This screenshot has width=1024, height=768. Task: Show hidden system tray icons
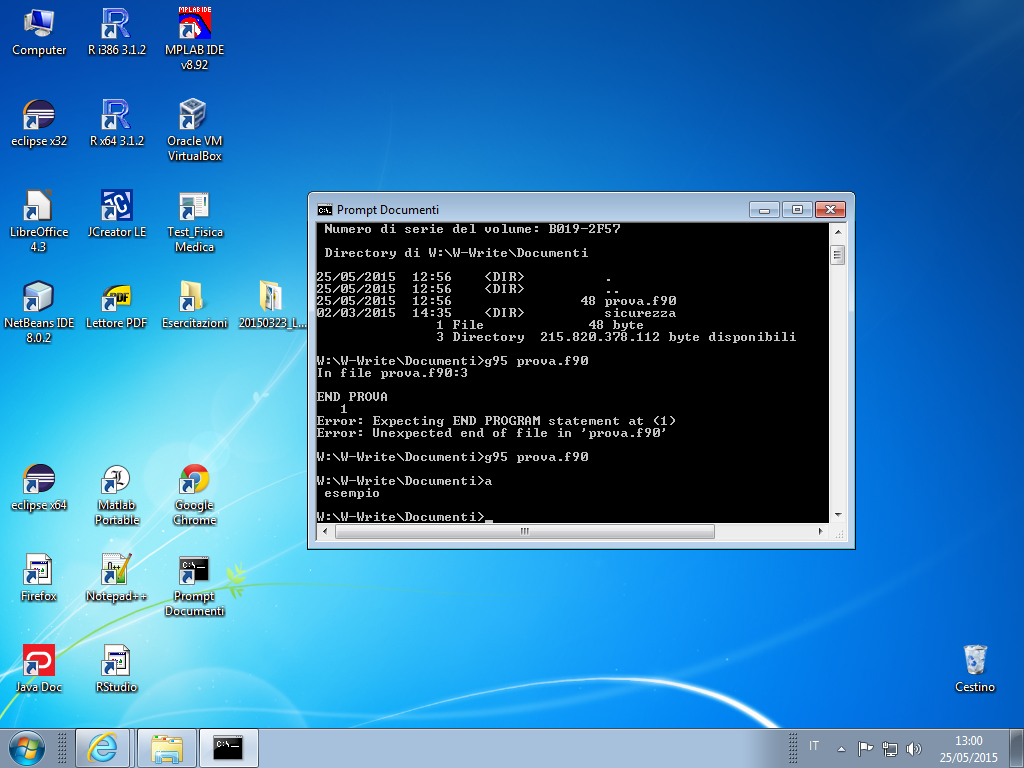(x=842, y=748)
